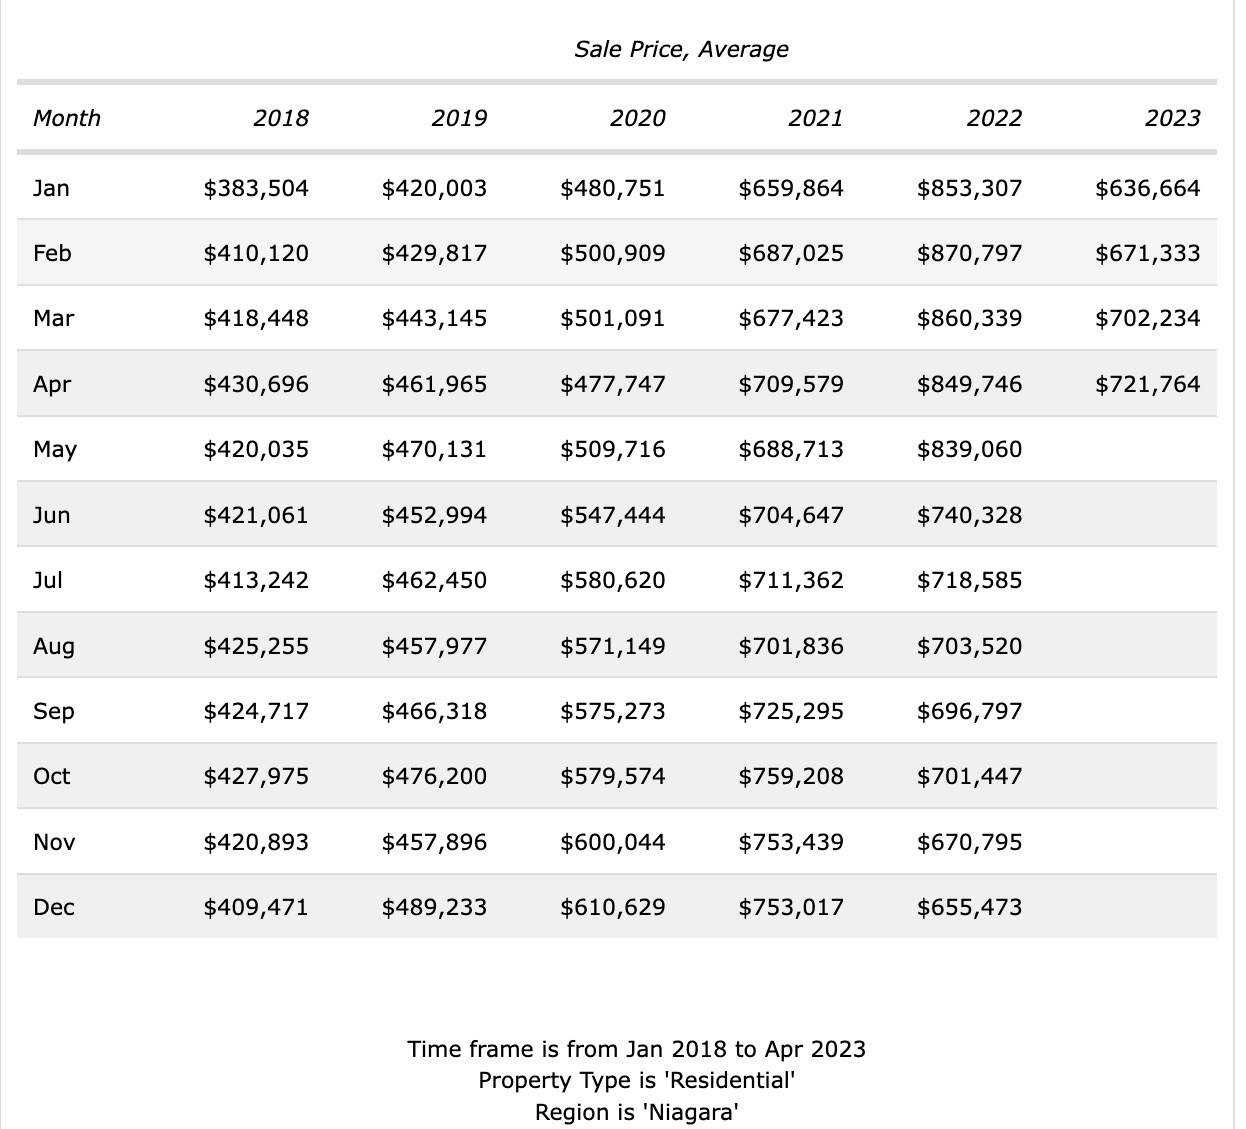Select the Region is 'Niagara' text
The height and width of the screenshot is (1129, 1246).
636,1112
